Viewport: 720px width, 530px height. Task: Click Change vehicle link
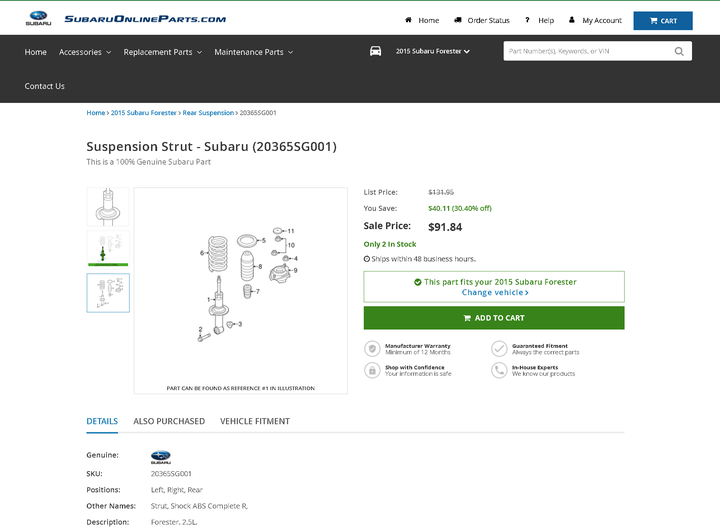(495, 293)
